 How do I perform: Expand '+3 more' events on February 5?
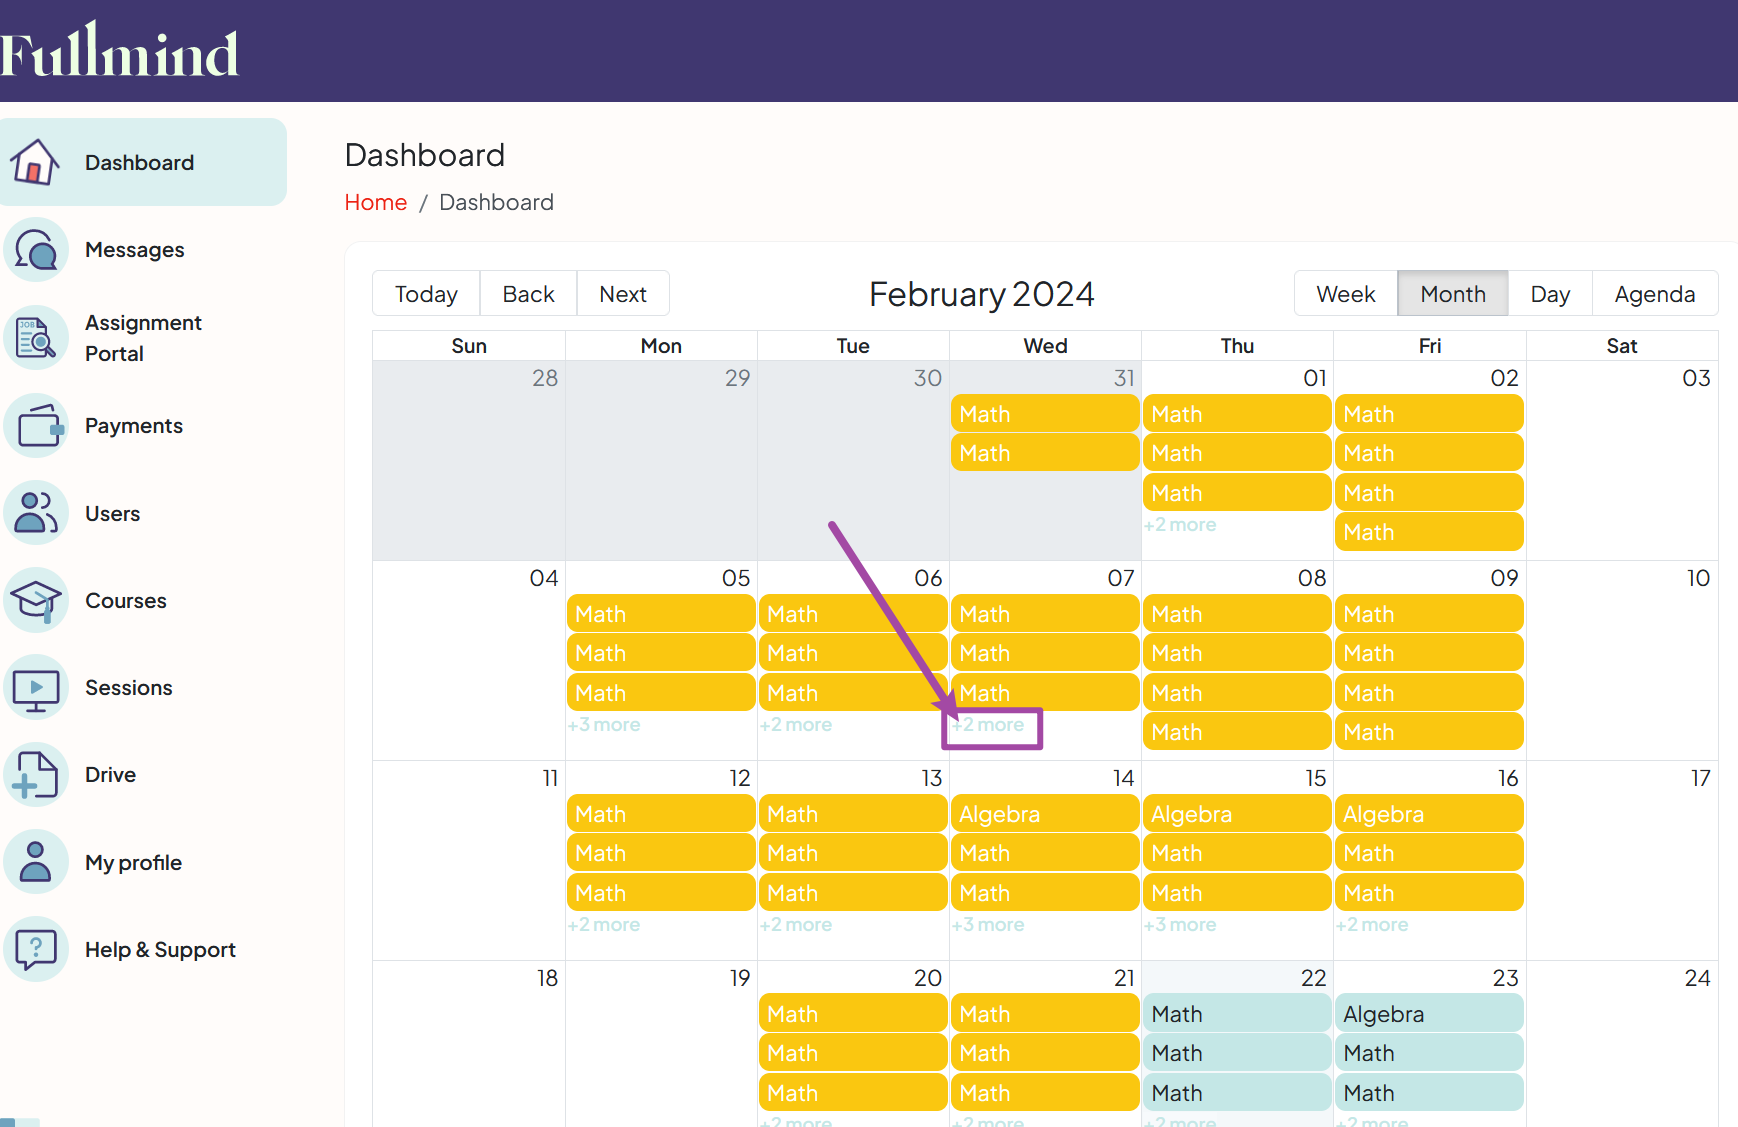pyautogui.click(x=604, y=724)
